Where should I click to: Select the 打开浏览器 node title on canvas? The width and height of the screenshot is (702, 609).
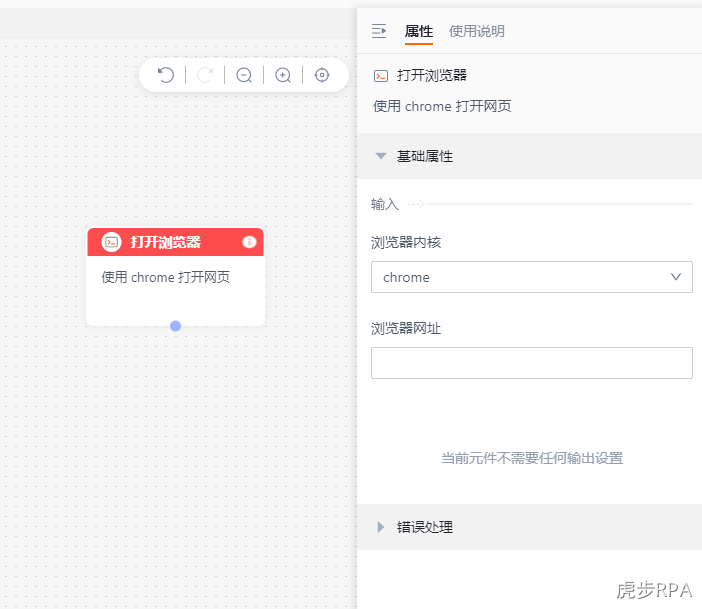[166, 242]
